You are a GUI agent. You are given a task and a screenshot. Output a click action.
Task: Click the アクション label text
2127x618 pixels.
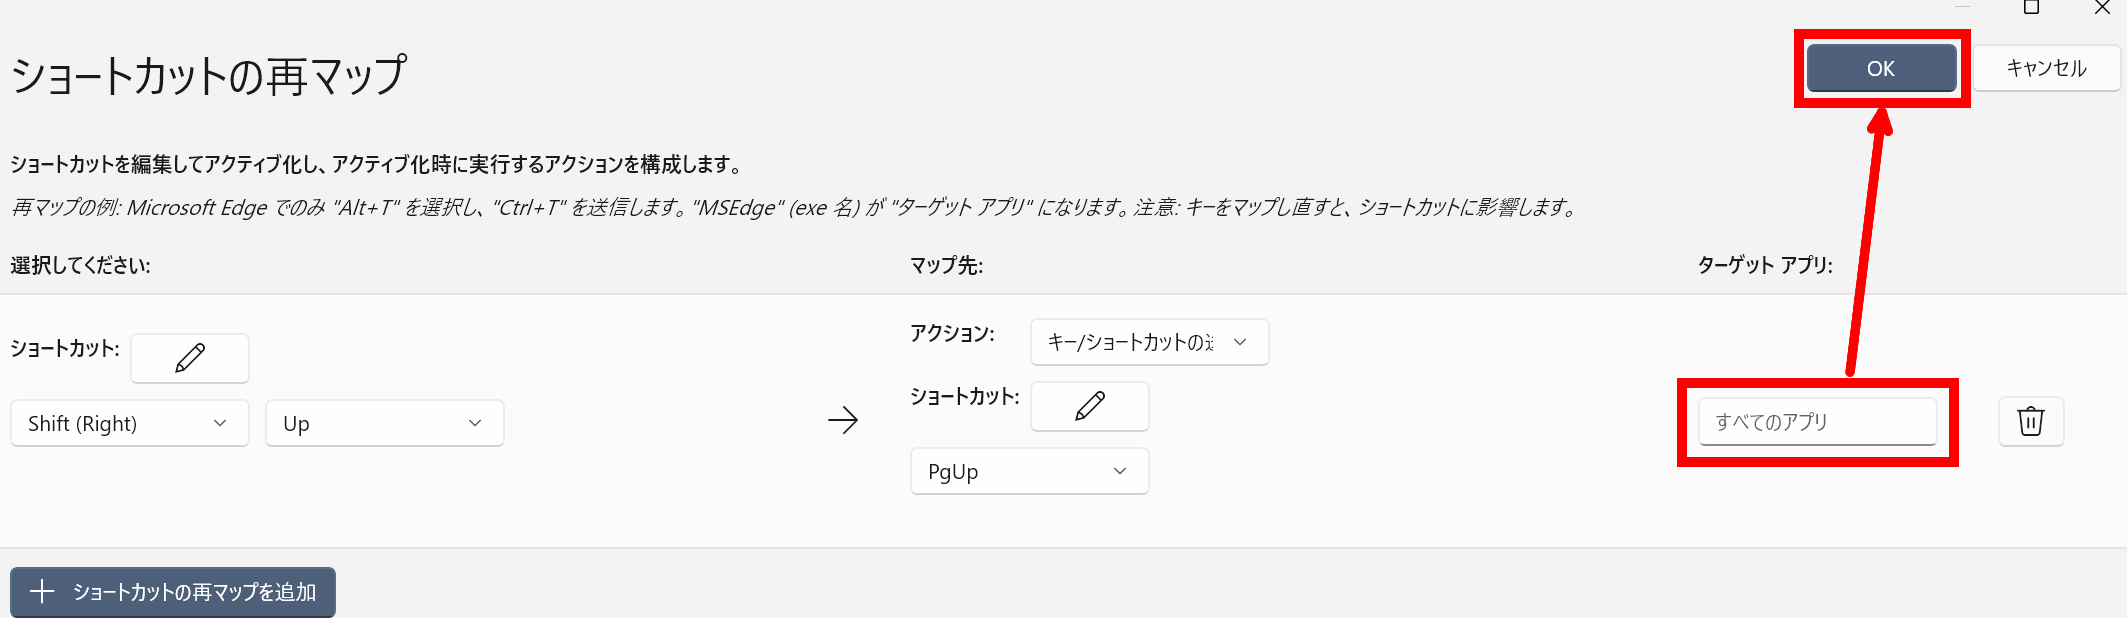pyautogui.click(x=952, y=333)
